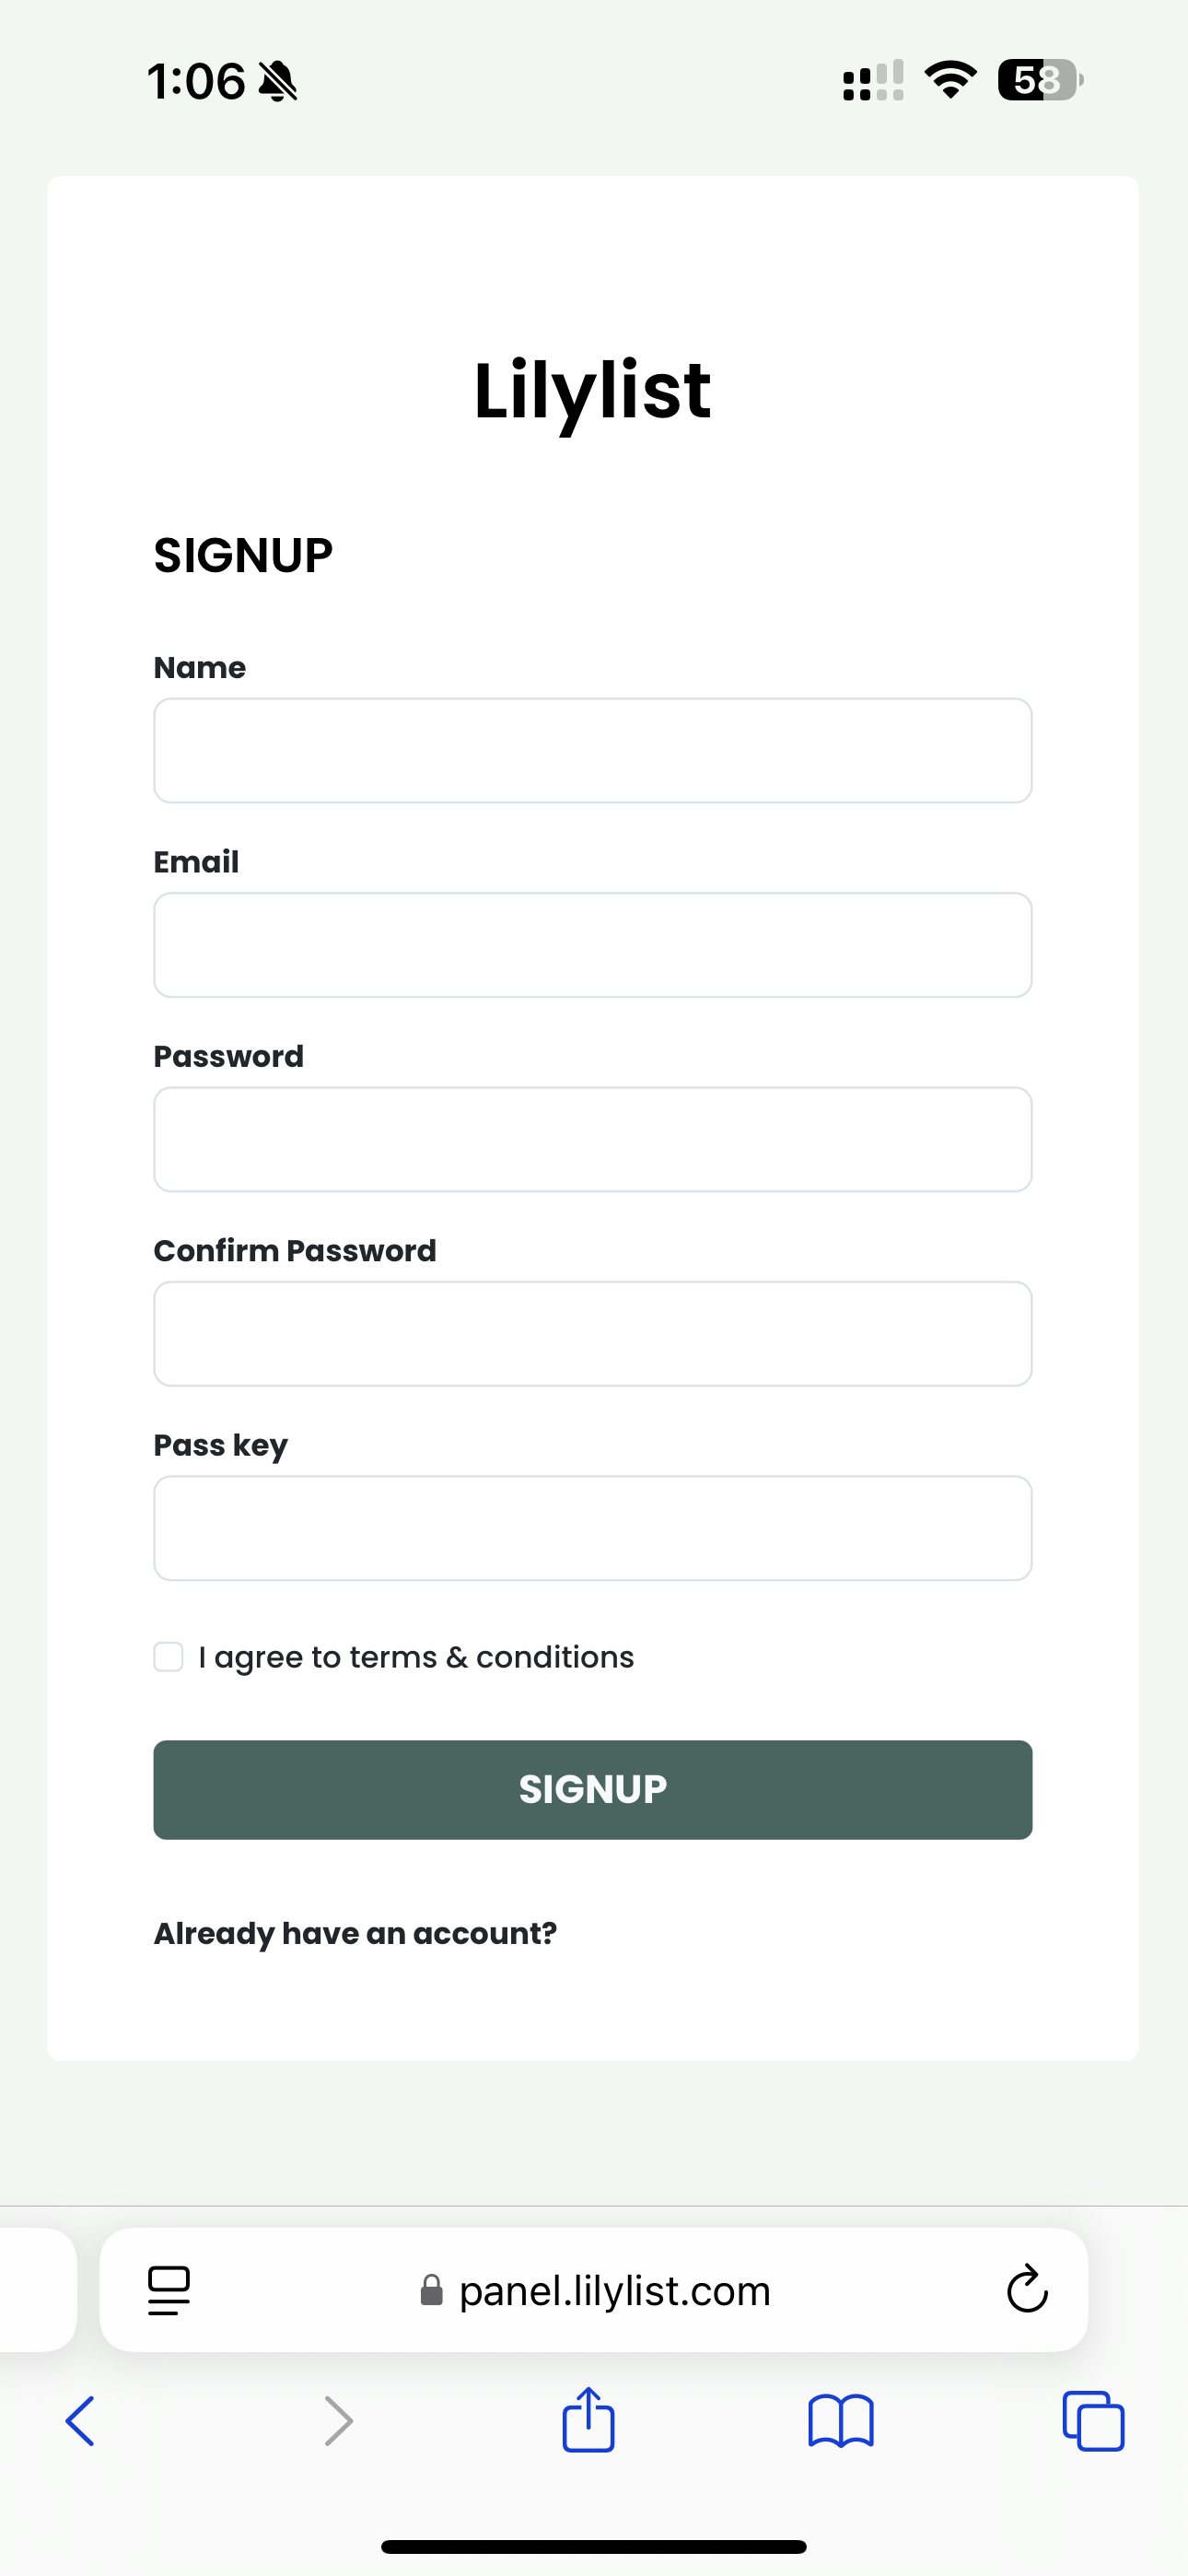
Task: Check the agree to terms checkbox
Action: [168, 1657]
